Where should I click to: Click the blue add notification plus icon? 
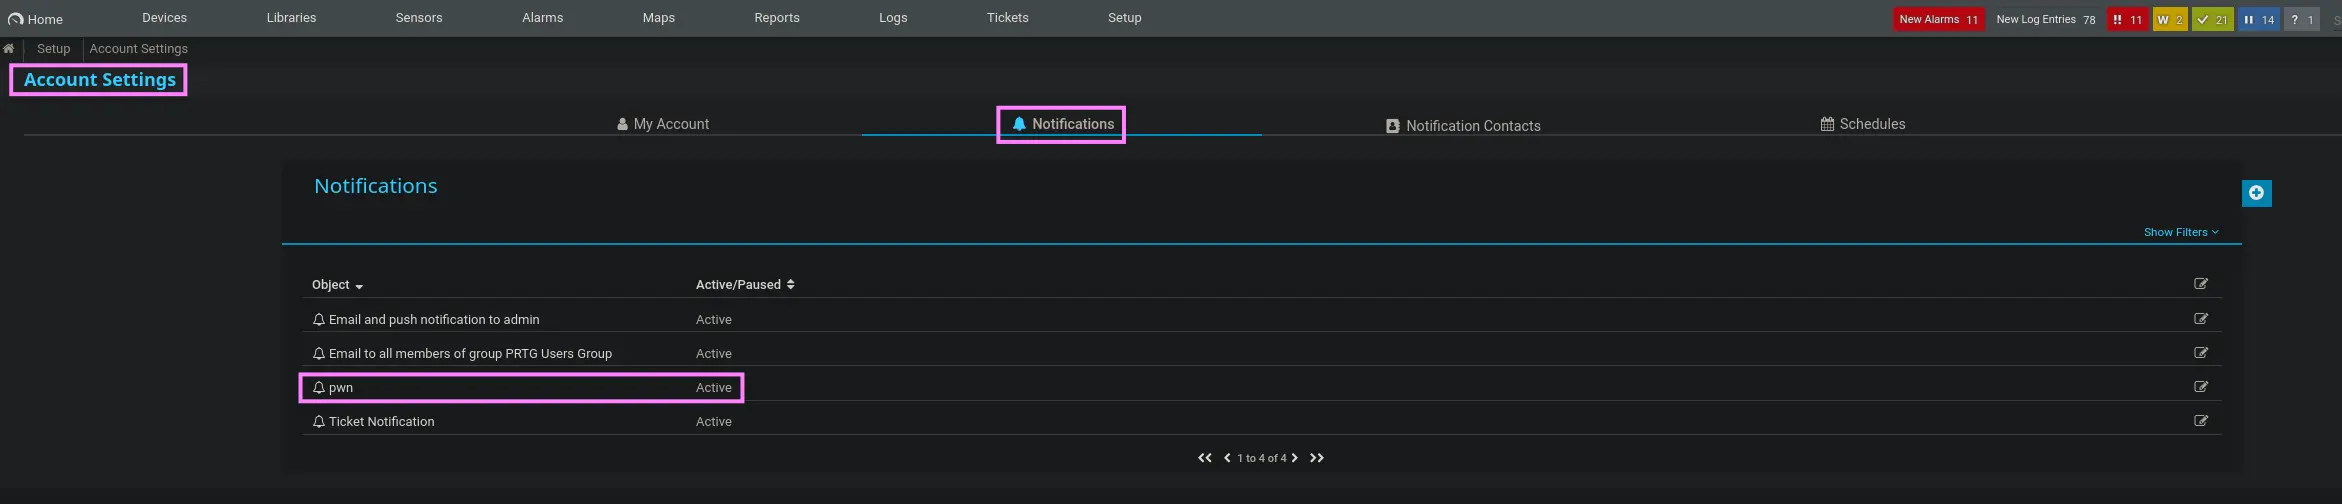pos(2255,193)
